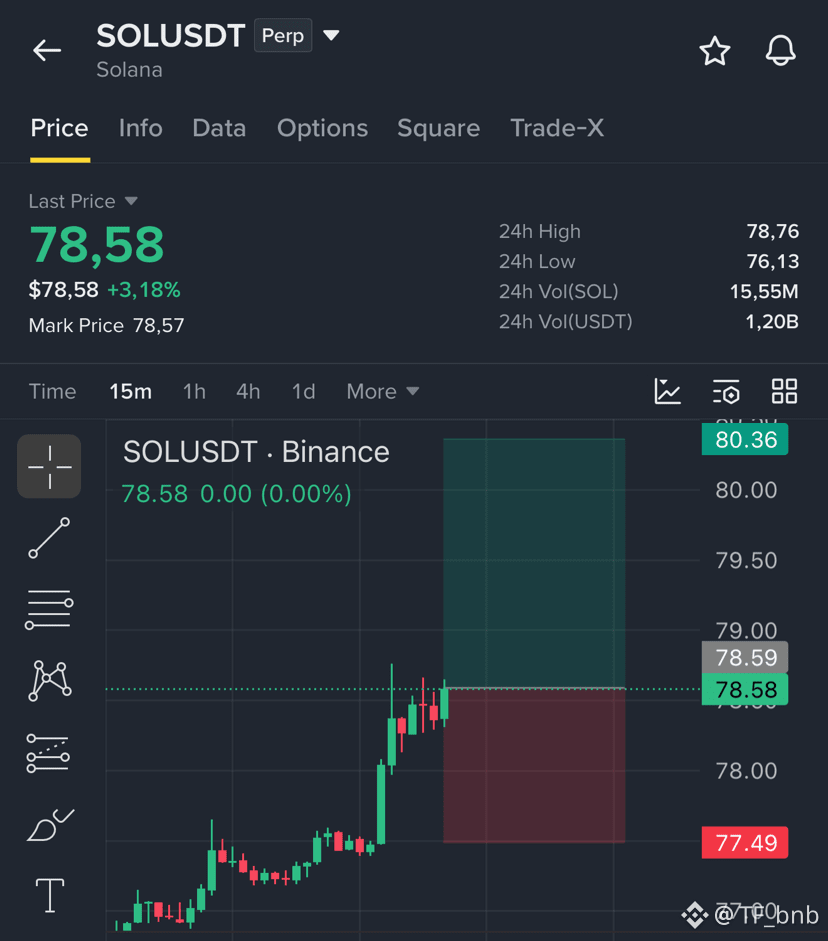
Task: Click the 24h Low value 76,13
Action: click(x=772, y=261)
